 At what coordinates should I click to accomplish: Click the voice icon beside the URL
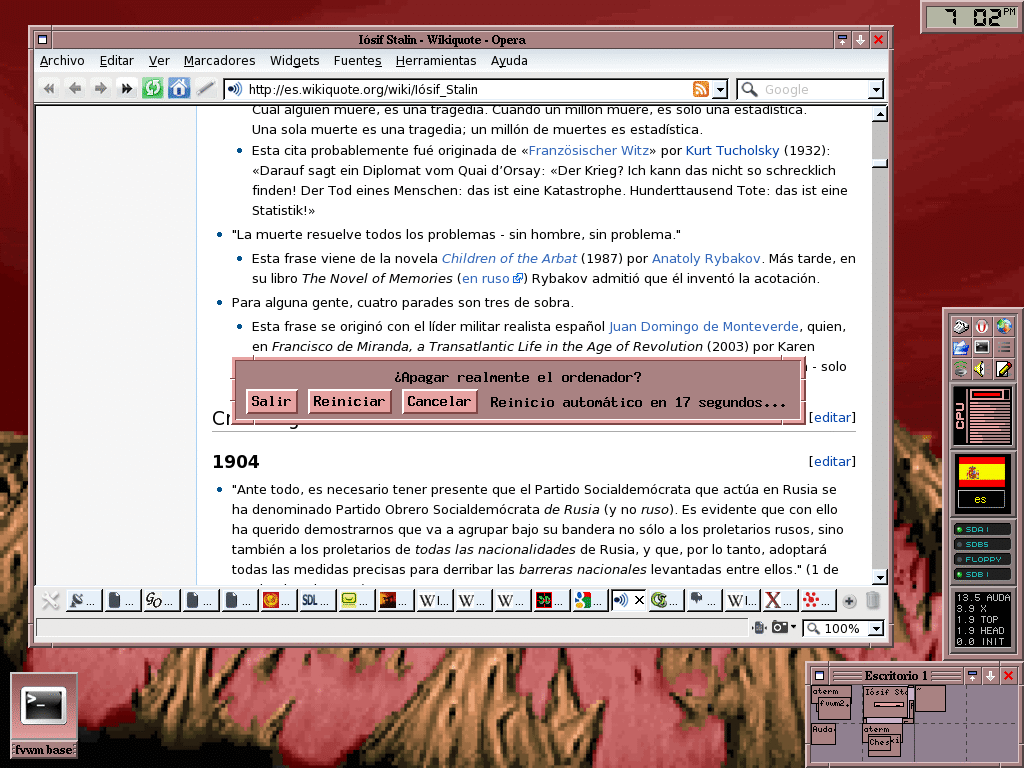coord(235,89)
